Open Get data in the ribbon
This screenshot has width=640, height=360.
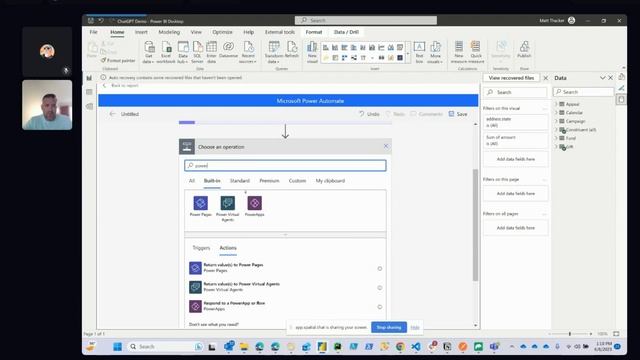tap(149, 52)
